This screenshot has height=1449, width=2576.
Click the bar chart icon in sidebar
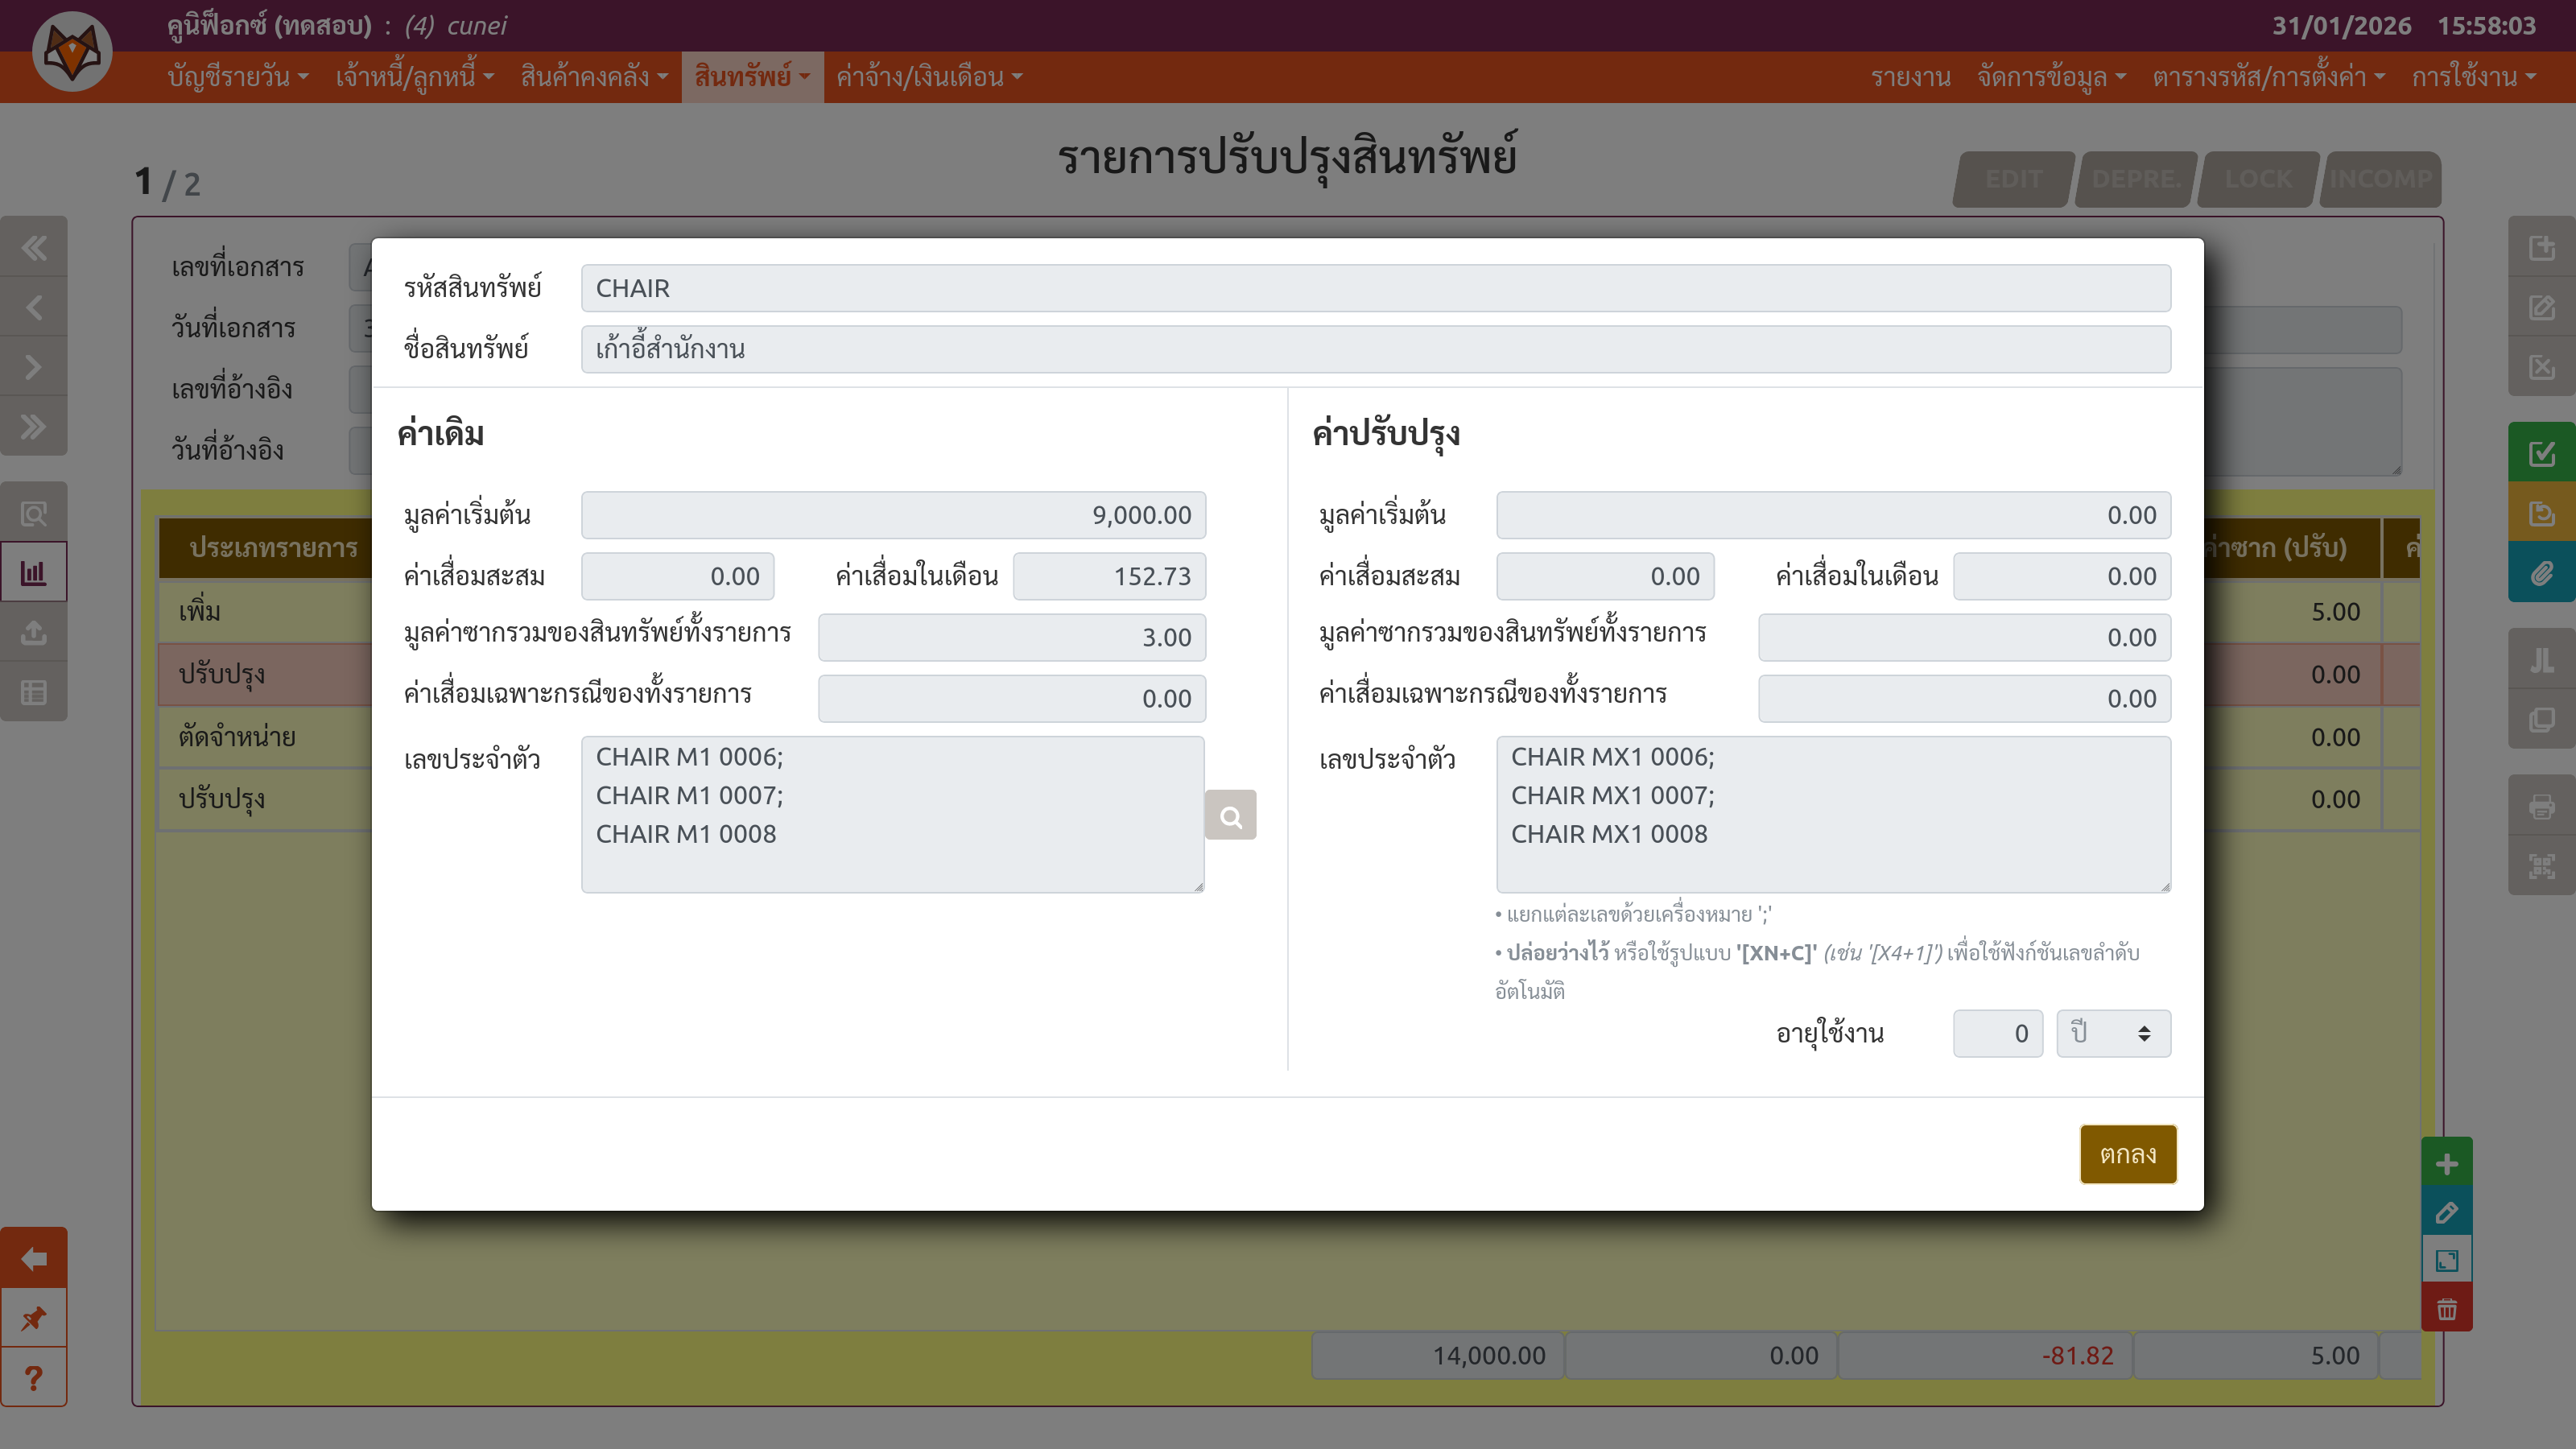click(33, 573)
